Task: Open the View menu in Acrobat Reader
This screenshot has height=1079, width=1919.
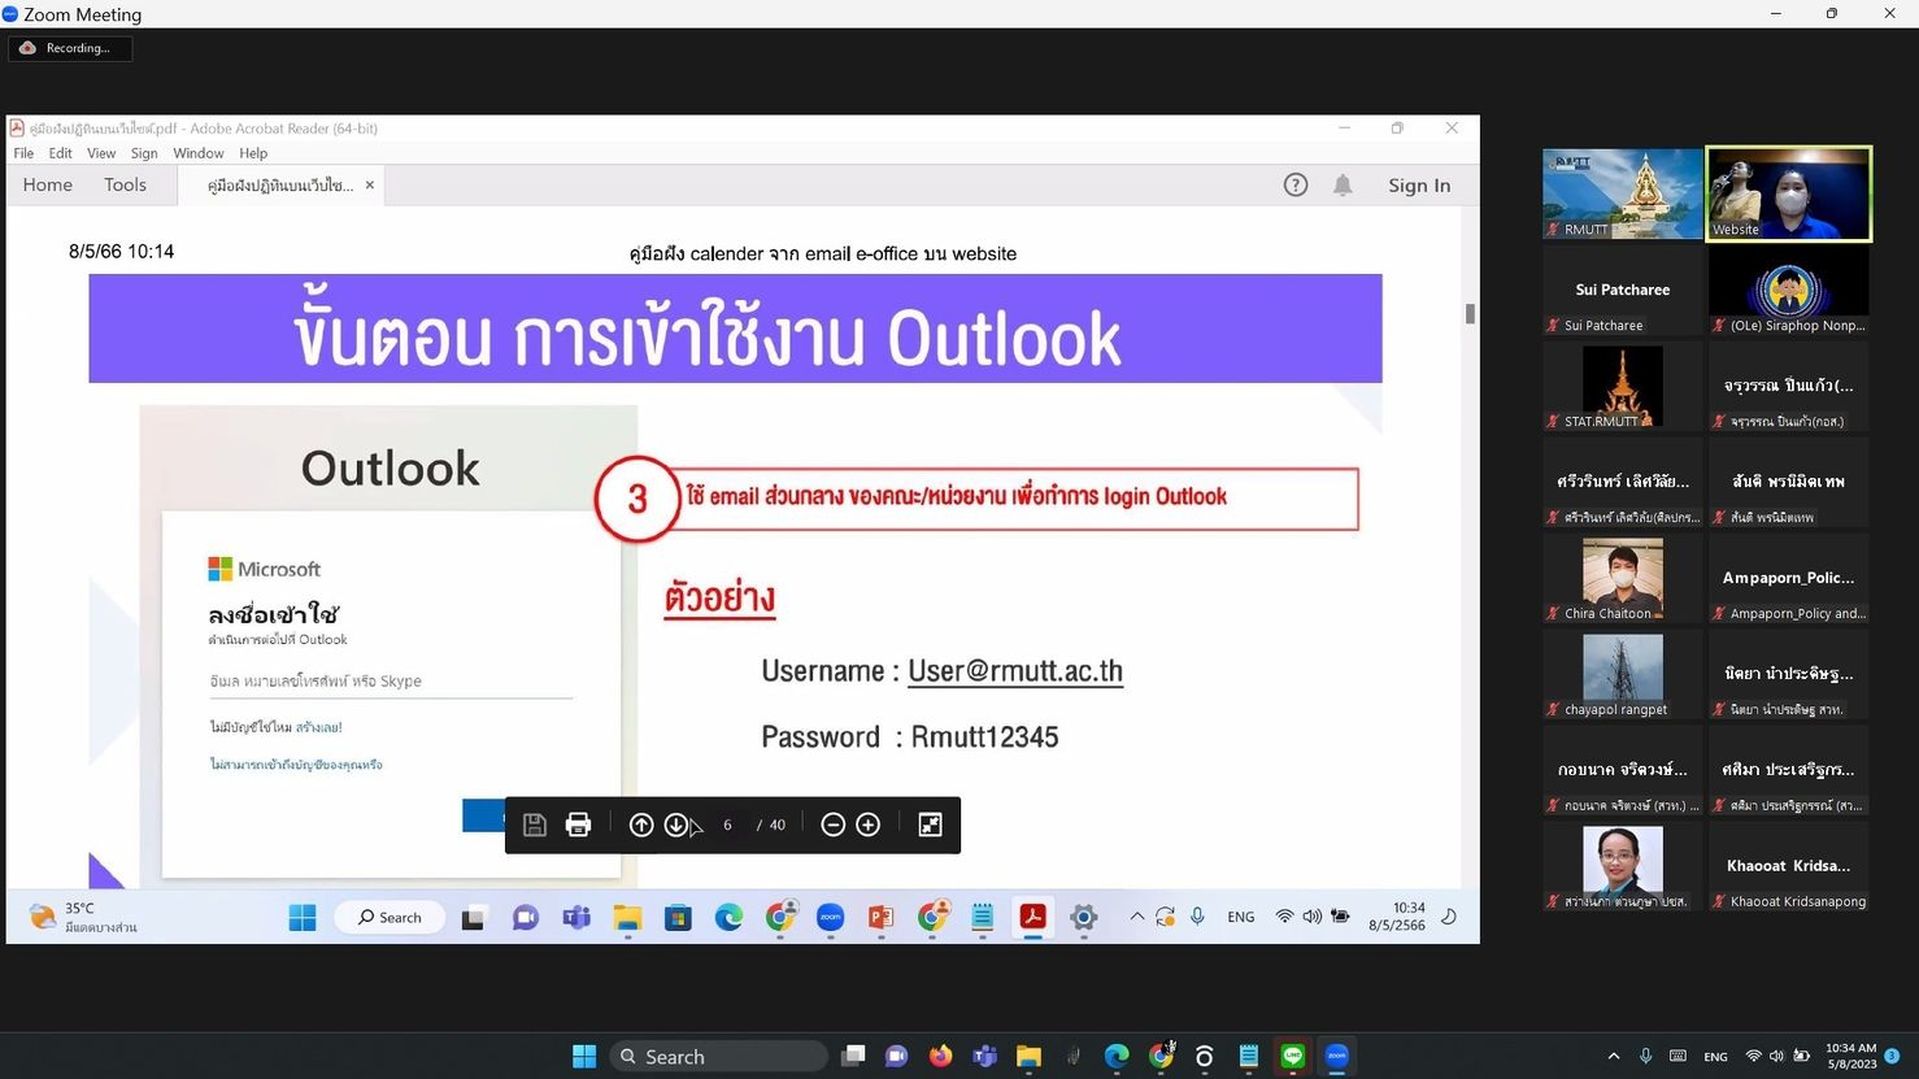Action: click(101, 153)
